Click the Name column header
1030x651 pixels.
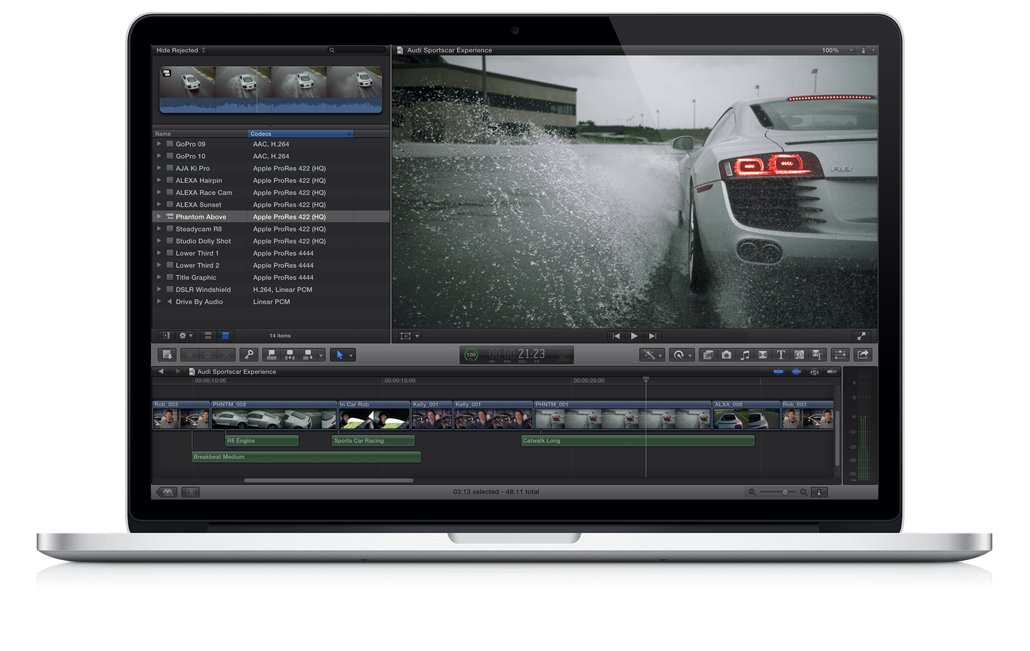click(198, 133)
